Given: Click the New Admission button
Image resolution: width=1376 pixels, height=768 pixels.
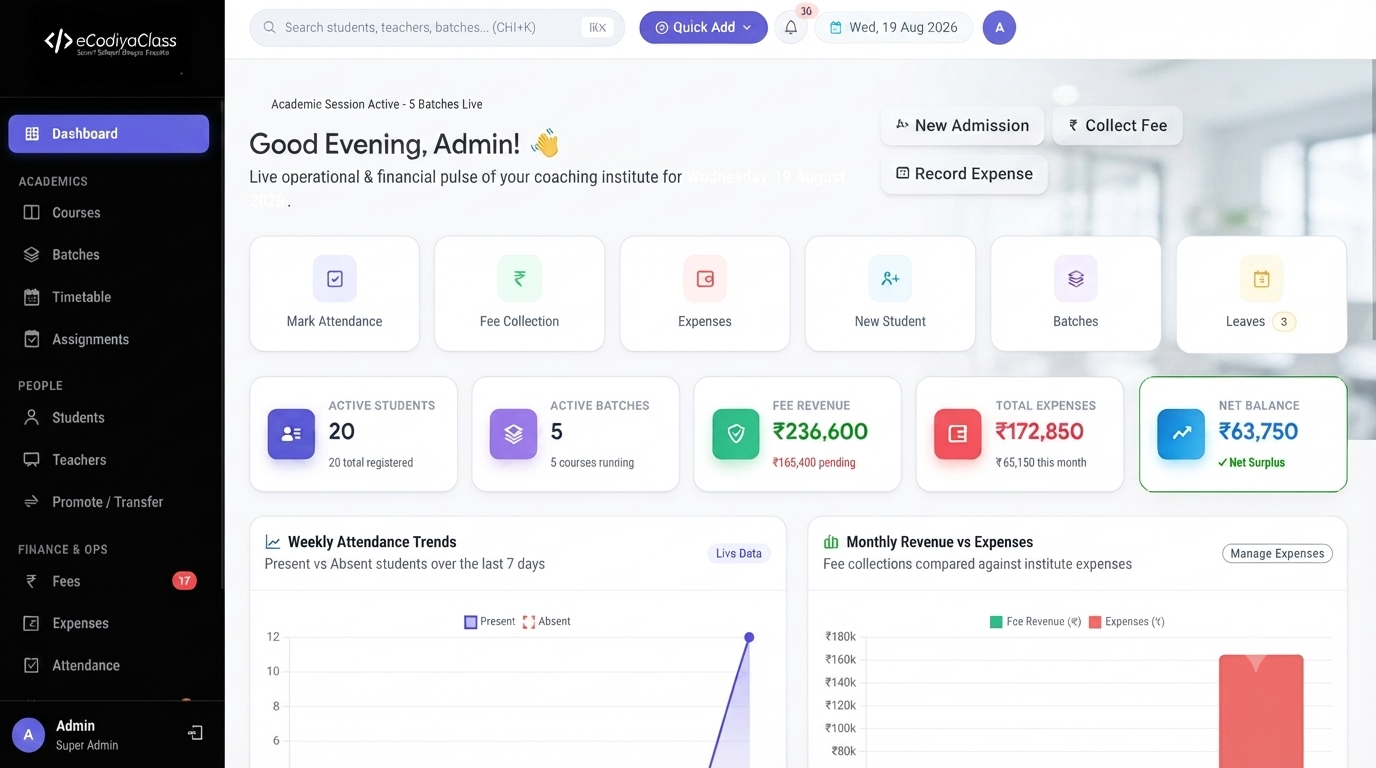Looking at the screenshot, I should coord(962,126).
